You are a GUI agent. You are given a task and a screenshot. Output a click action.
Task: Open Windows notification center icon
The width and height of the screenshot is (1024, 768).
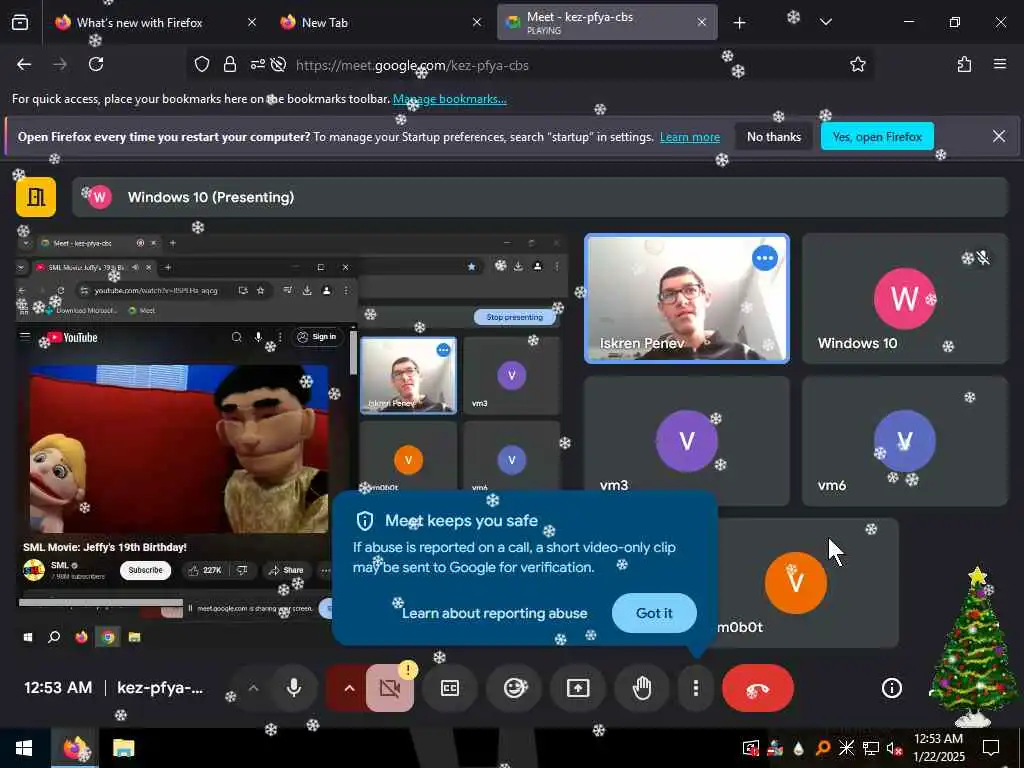point(991,748)
